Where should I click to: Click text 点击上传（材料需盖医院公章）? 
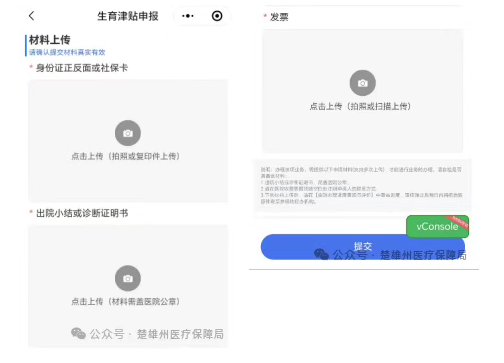[126, 301]
